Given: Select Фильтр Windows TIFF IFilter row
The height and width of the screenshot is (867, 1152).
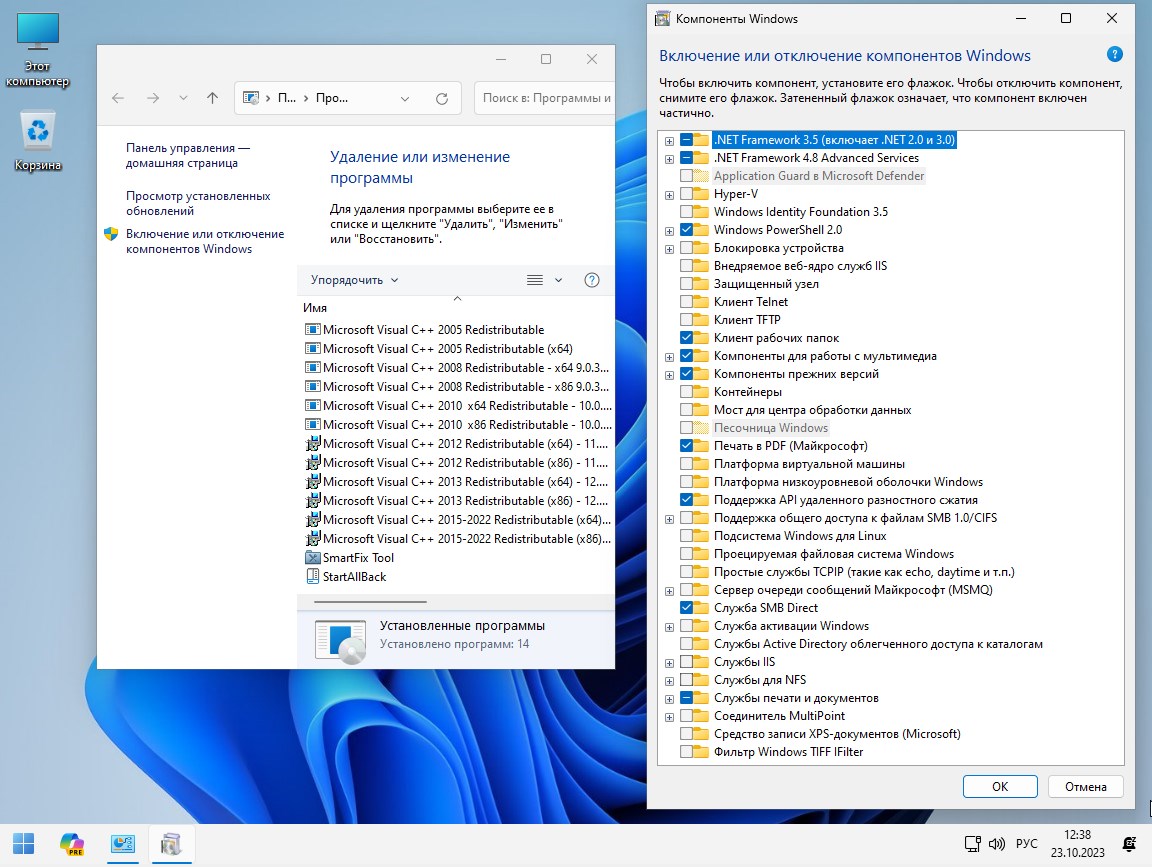Looking at the screenshot, I should pyautogui.click(x=788, y=752).
